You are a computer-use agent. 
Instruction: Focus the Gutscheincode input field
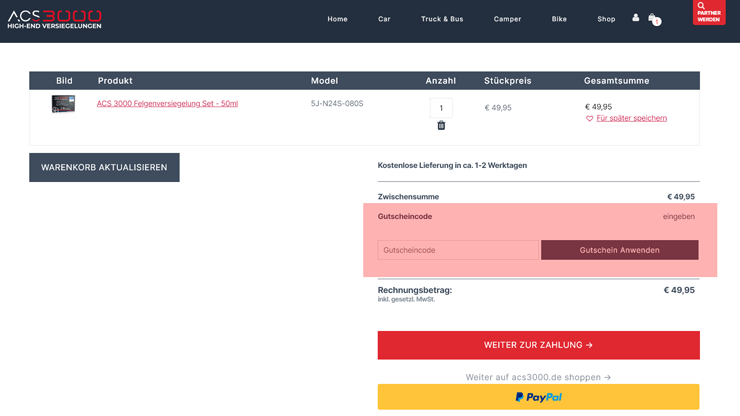458,250
